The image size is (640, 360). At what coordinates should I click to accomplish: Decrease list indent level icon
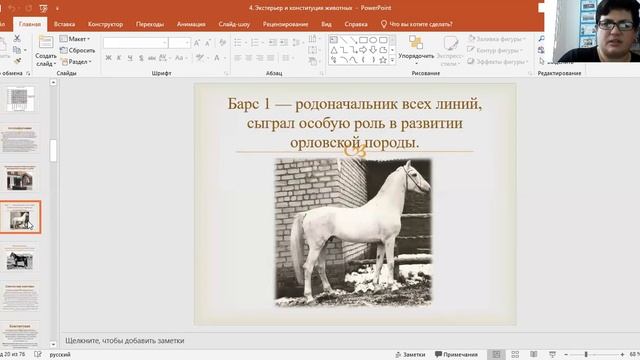273,42
